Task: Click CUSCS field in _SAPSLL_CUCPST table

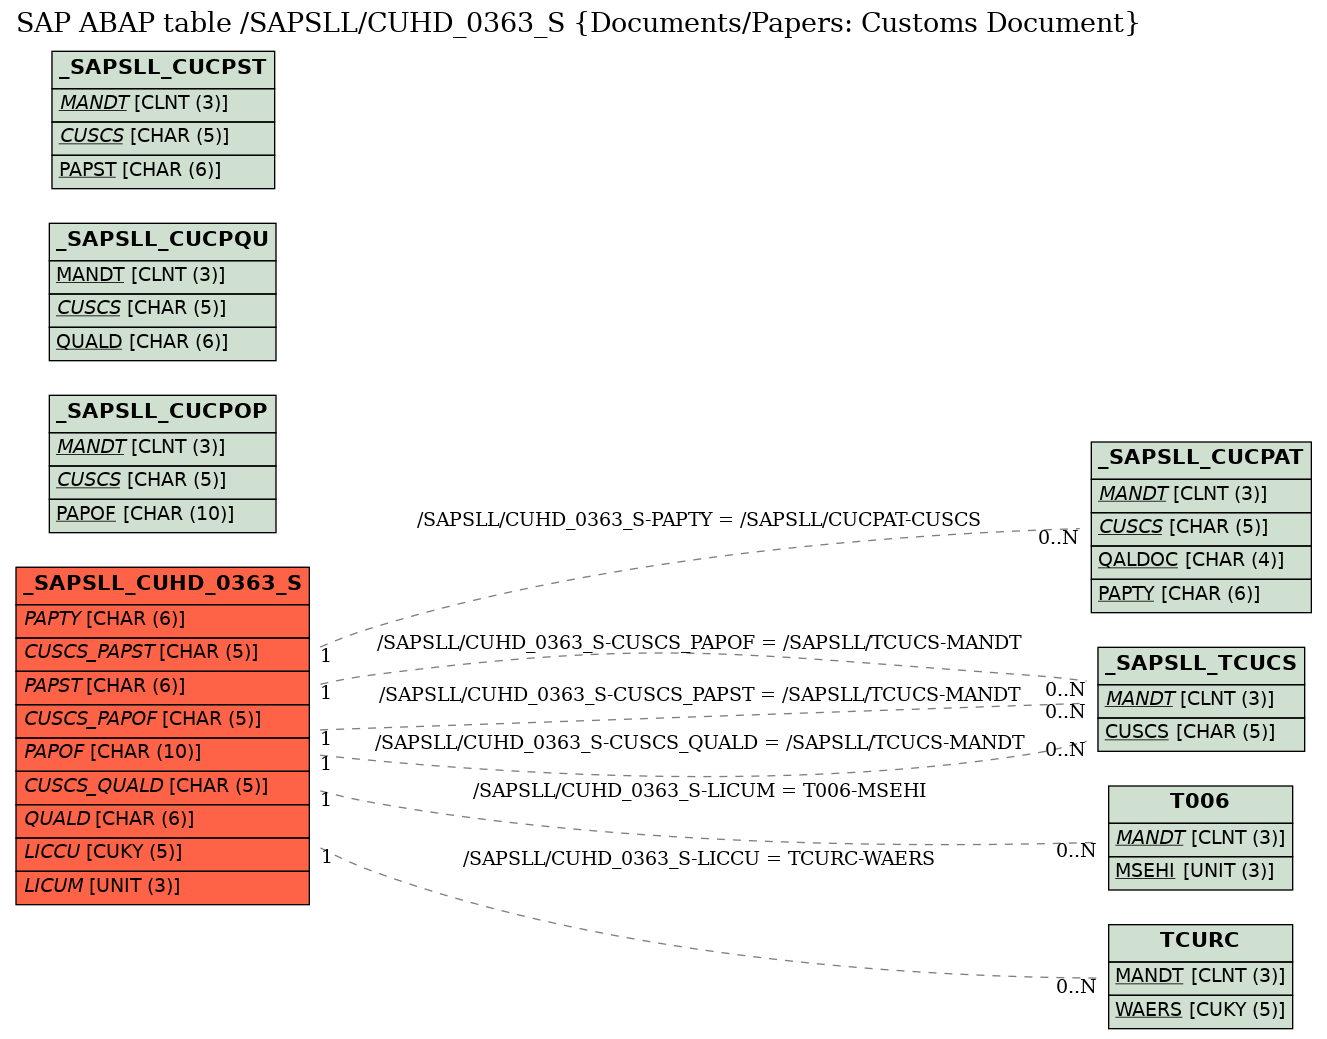Action: 163,138
